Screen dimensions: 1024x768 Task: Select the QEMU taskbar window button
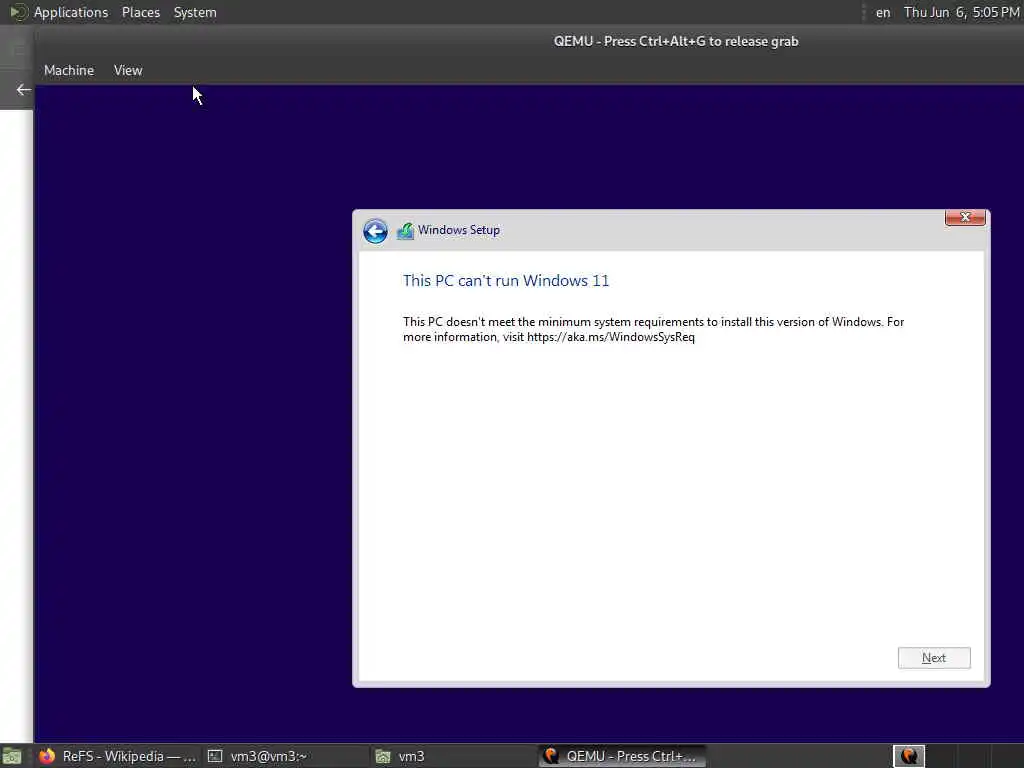click(623, 756)
